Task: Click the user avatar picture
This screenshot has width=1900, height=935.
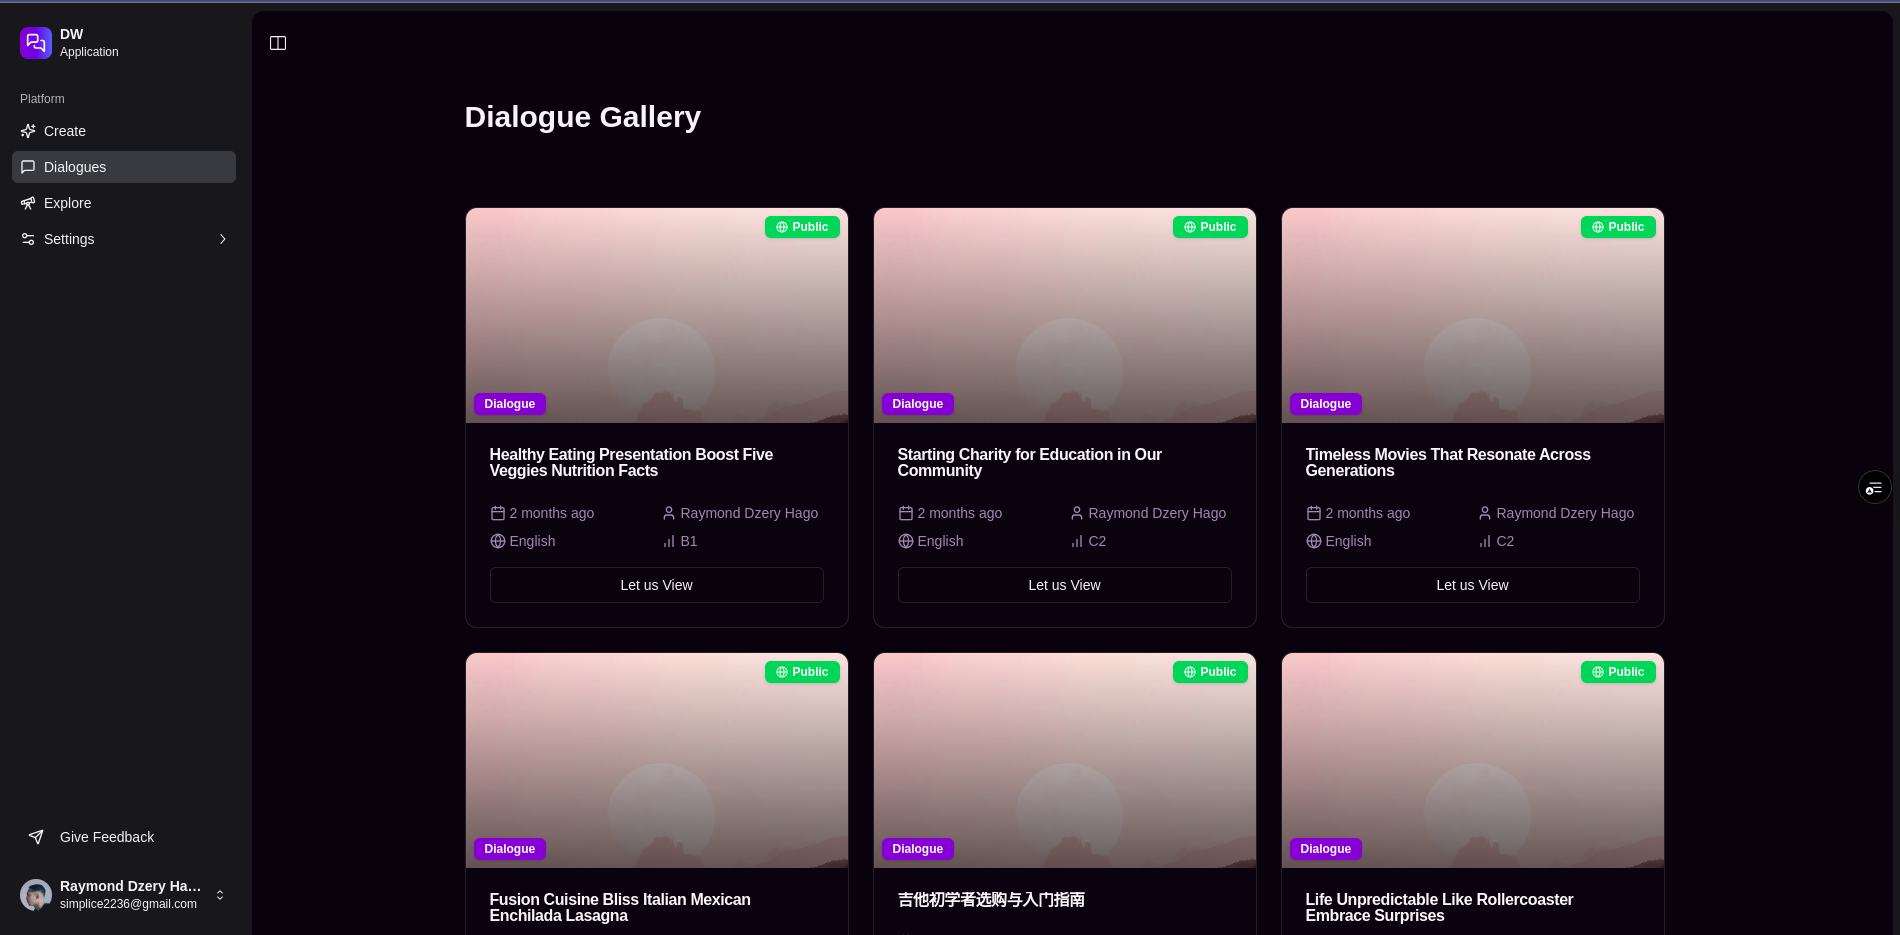Action: pyautogui.click(x=36, y=895)
